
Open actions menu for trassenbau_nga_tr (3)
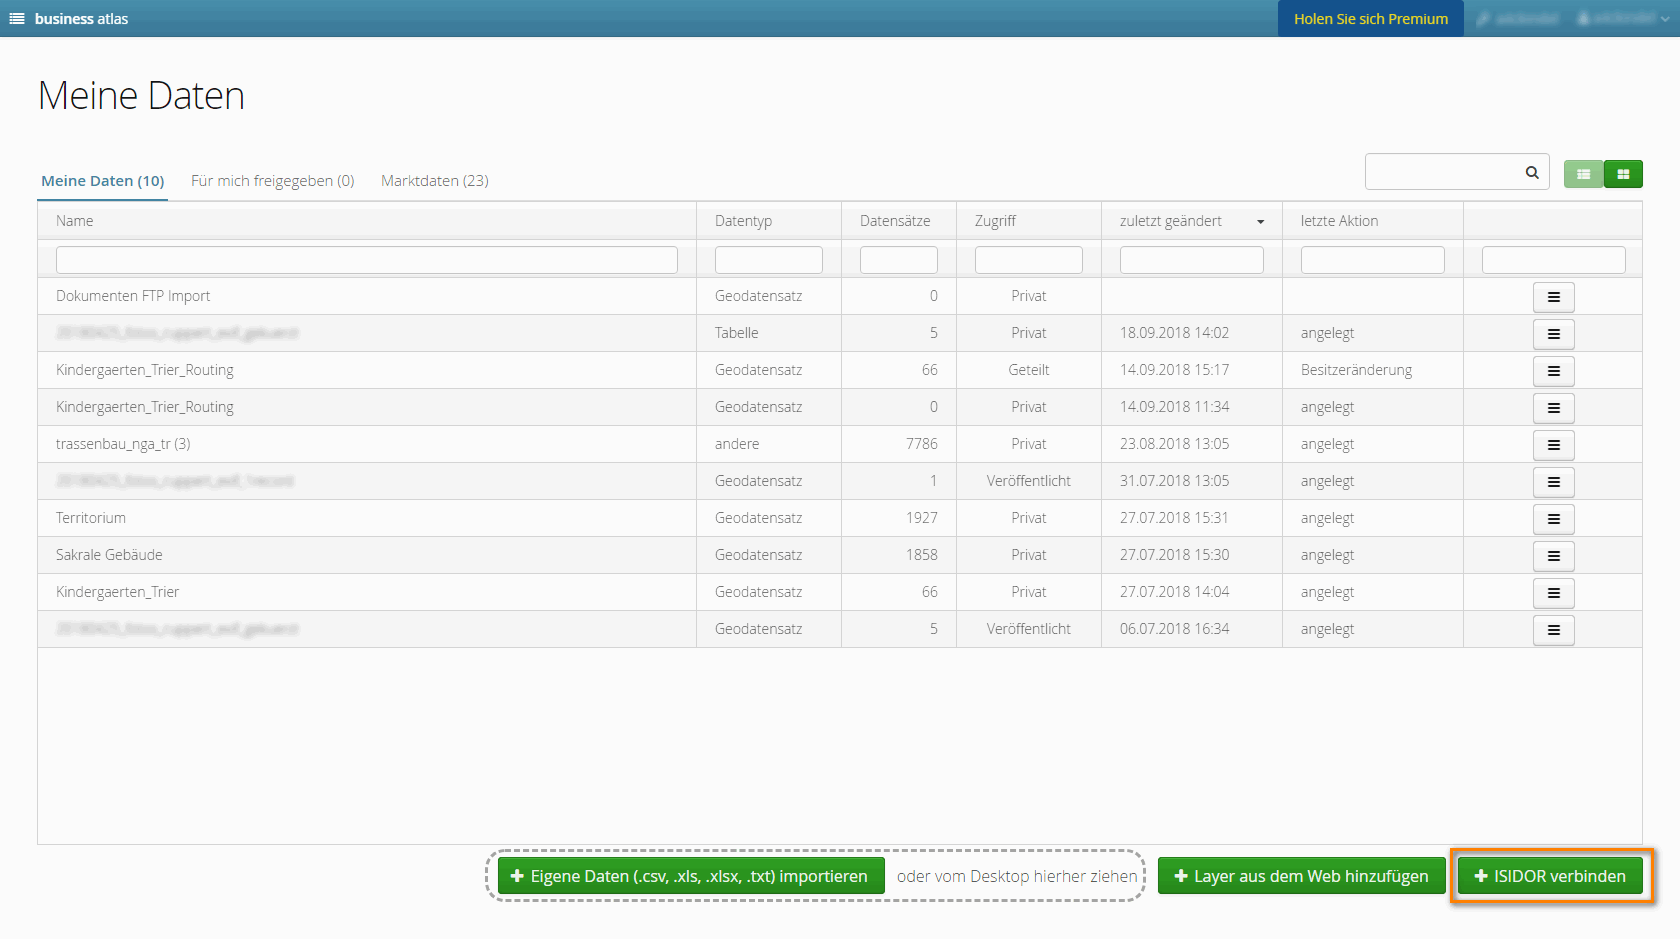point(1553,445)
